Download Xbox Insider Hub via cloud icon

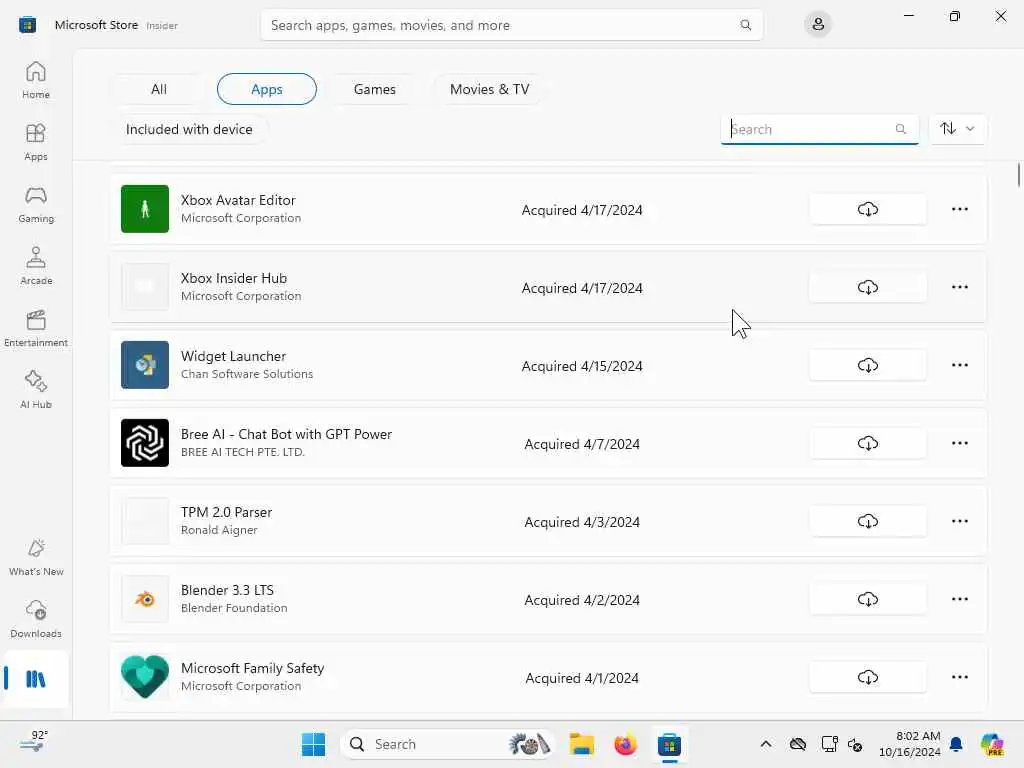[867, 287]
